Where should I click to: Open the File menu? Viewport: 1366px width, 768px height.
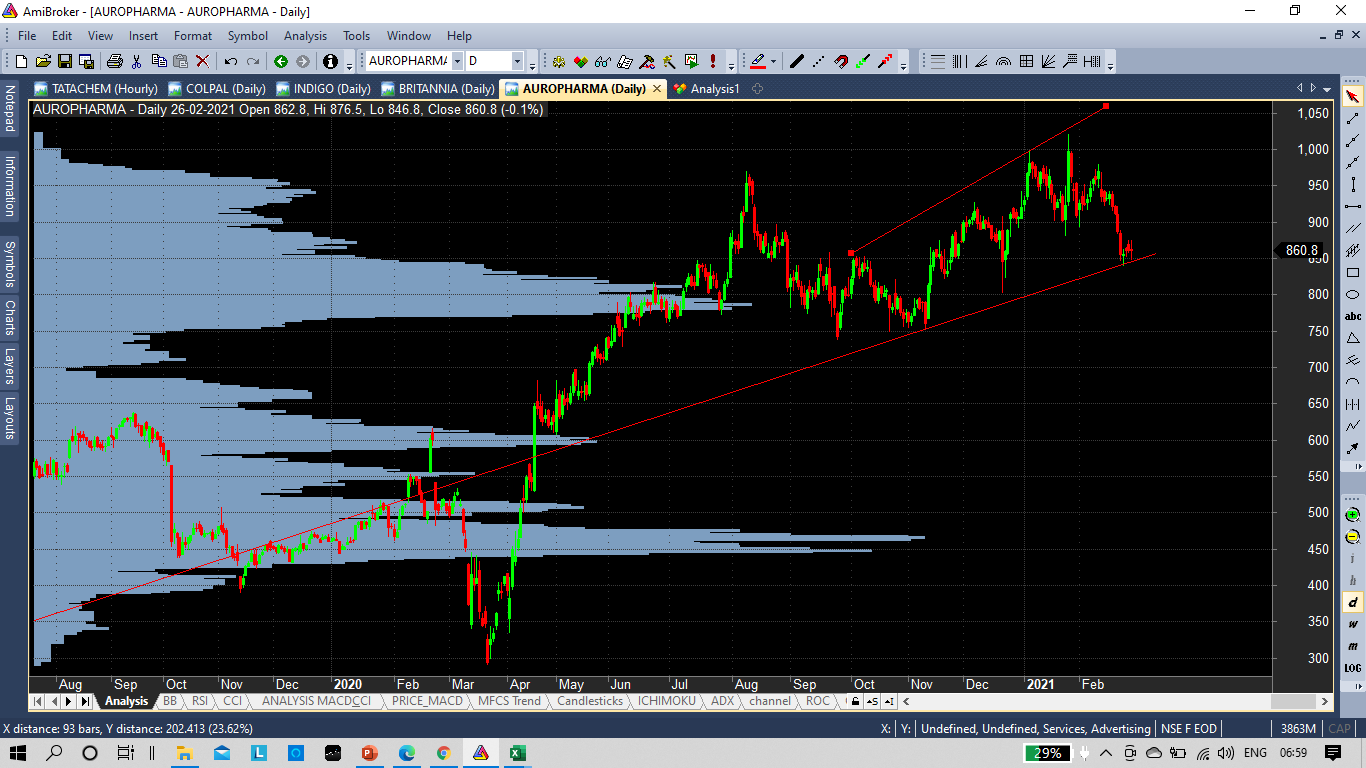tap(27, 36)
